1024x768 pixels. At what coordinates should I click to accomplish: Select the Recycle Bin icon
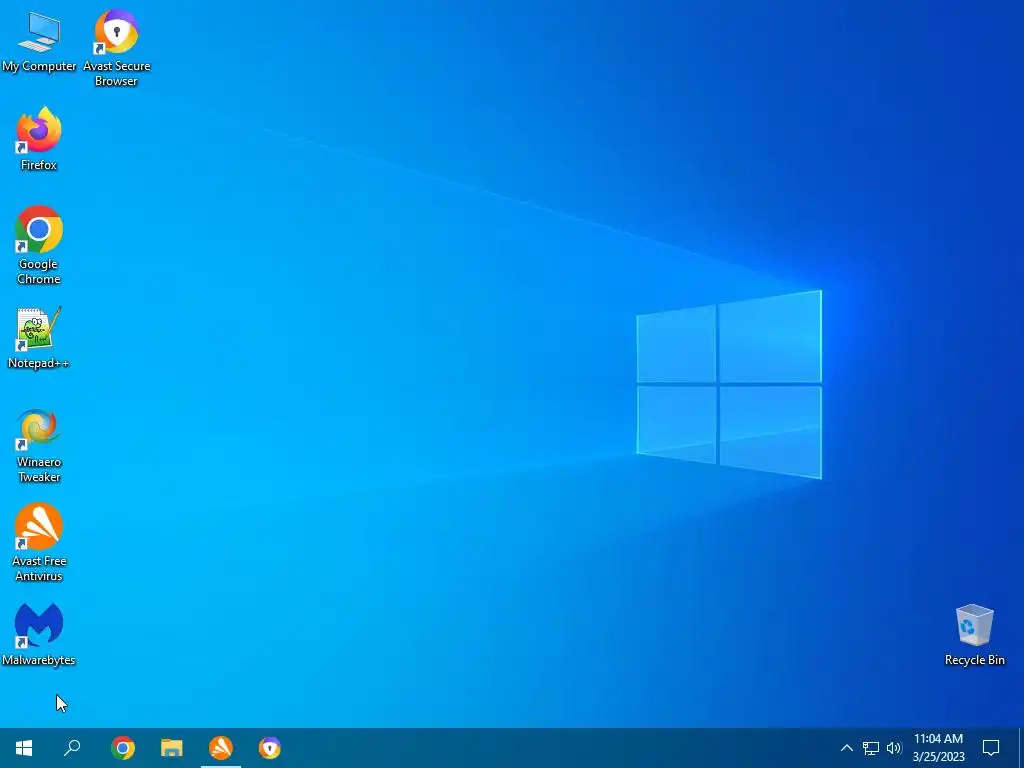tap(974, 635)
